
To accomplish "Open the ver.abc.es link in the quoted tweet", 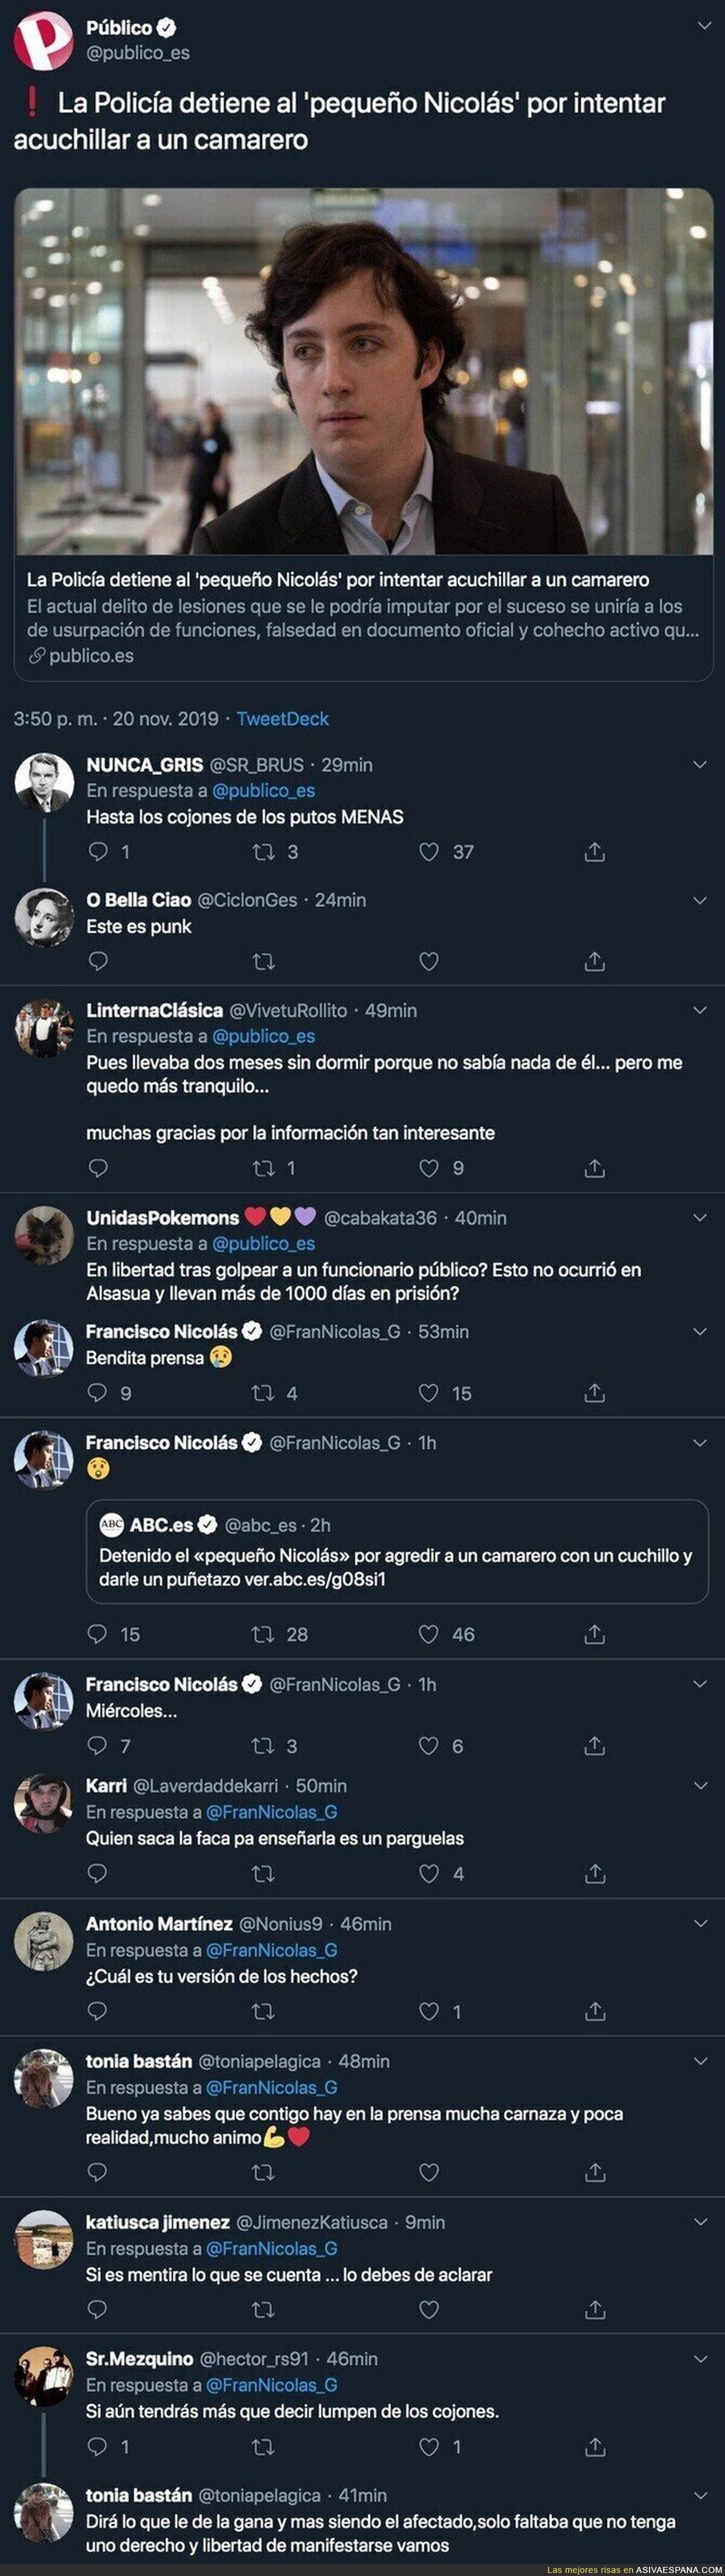I will point(315,1580).
